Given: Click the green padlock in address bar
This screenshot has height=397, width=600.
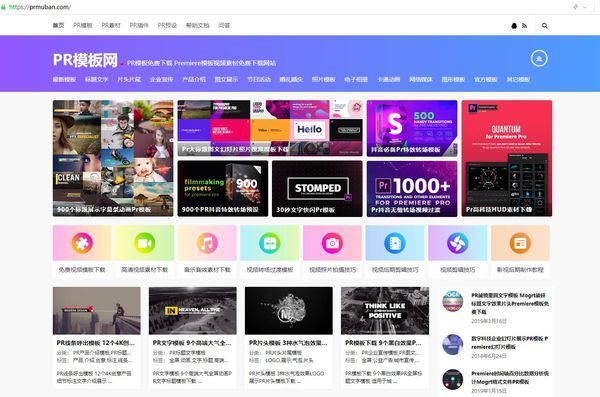Looking at the screenshot, I should 3,7.
